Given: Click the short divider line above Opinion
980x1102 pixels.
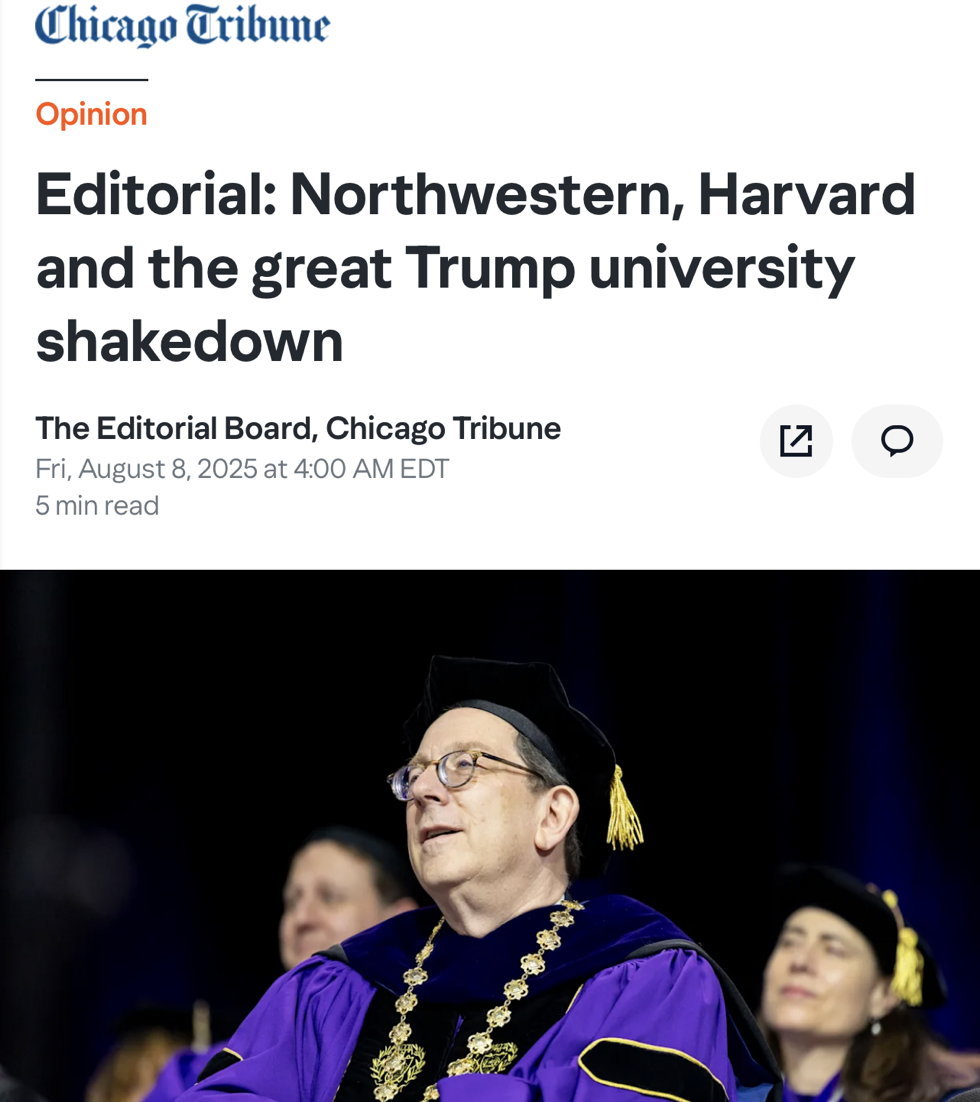Looking at the screenshot, I should pyautogui.click(x=91, y=79).
